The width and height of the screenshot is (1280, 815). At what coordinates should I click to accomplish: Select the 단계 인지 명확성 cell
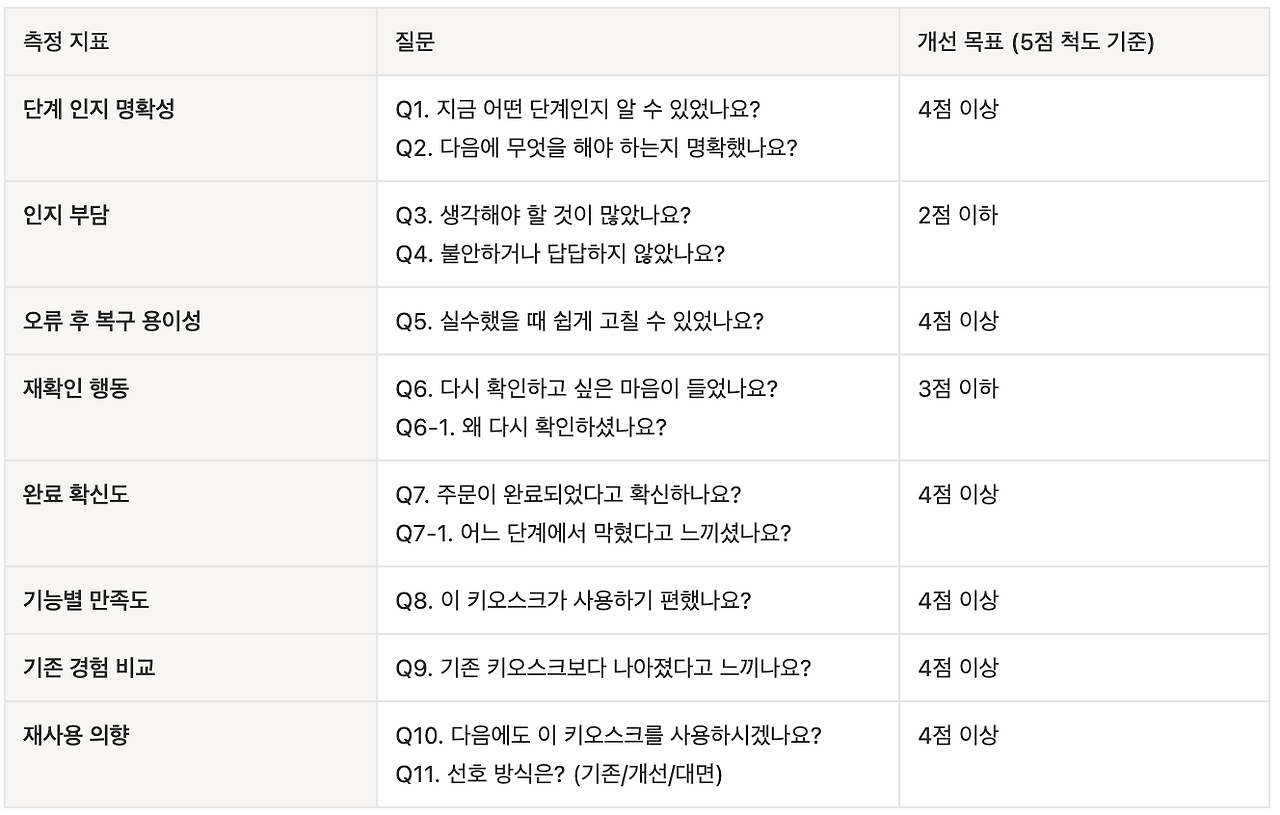(x=99, y=109)
